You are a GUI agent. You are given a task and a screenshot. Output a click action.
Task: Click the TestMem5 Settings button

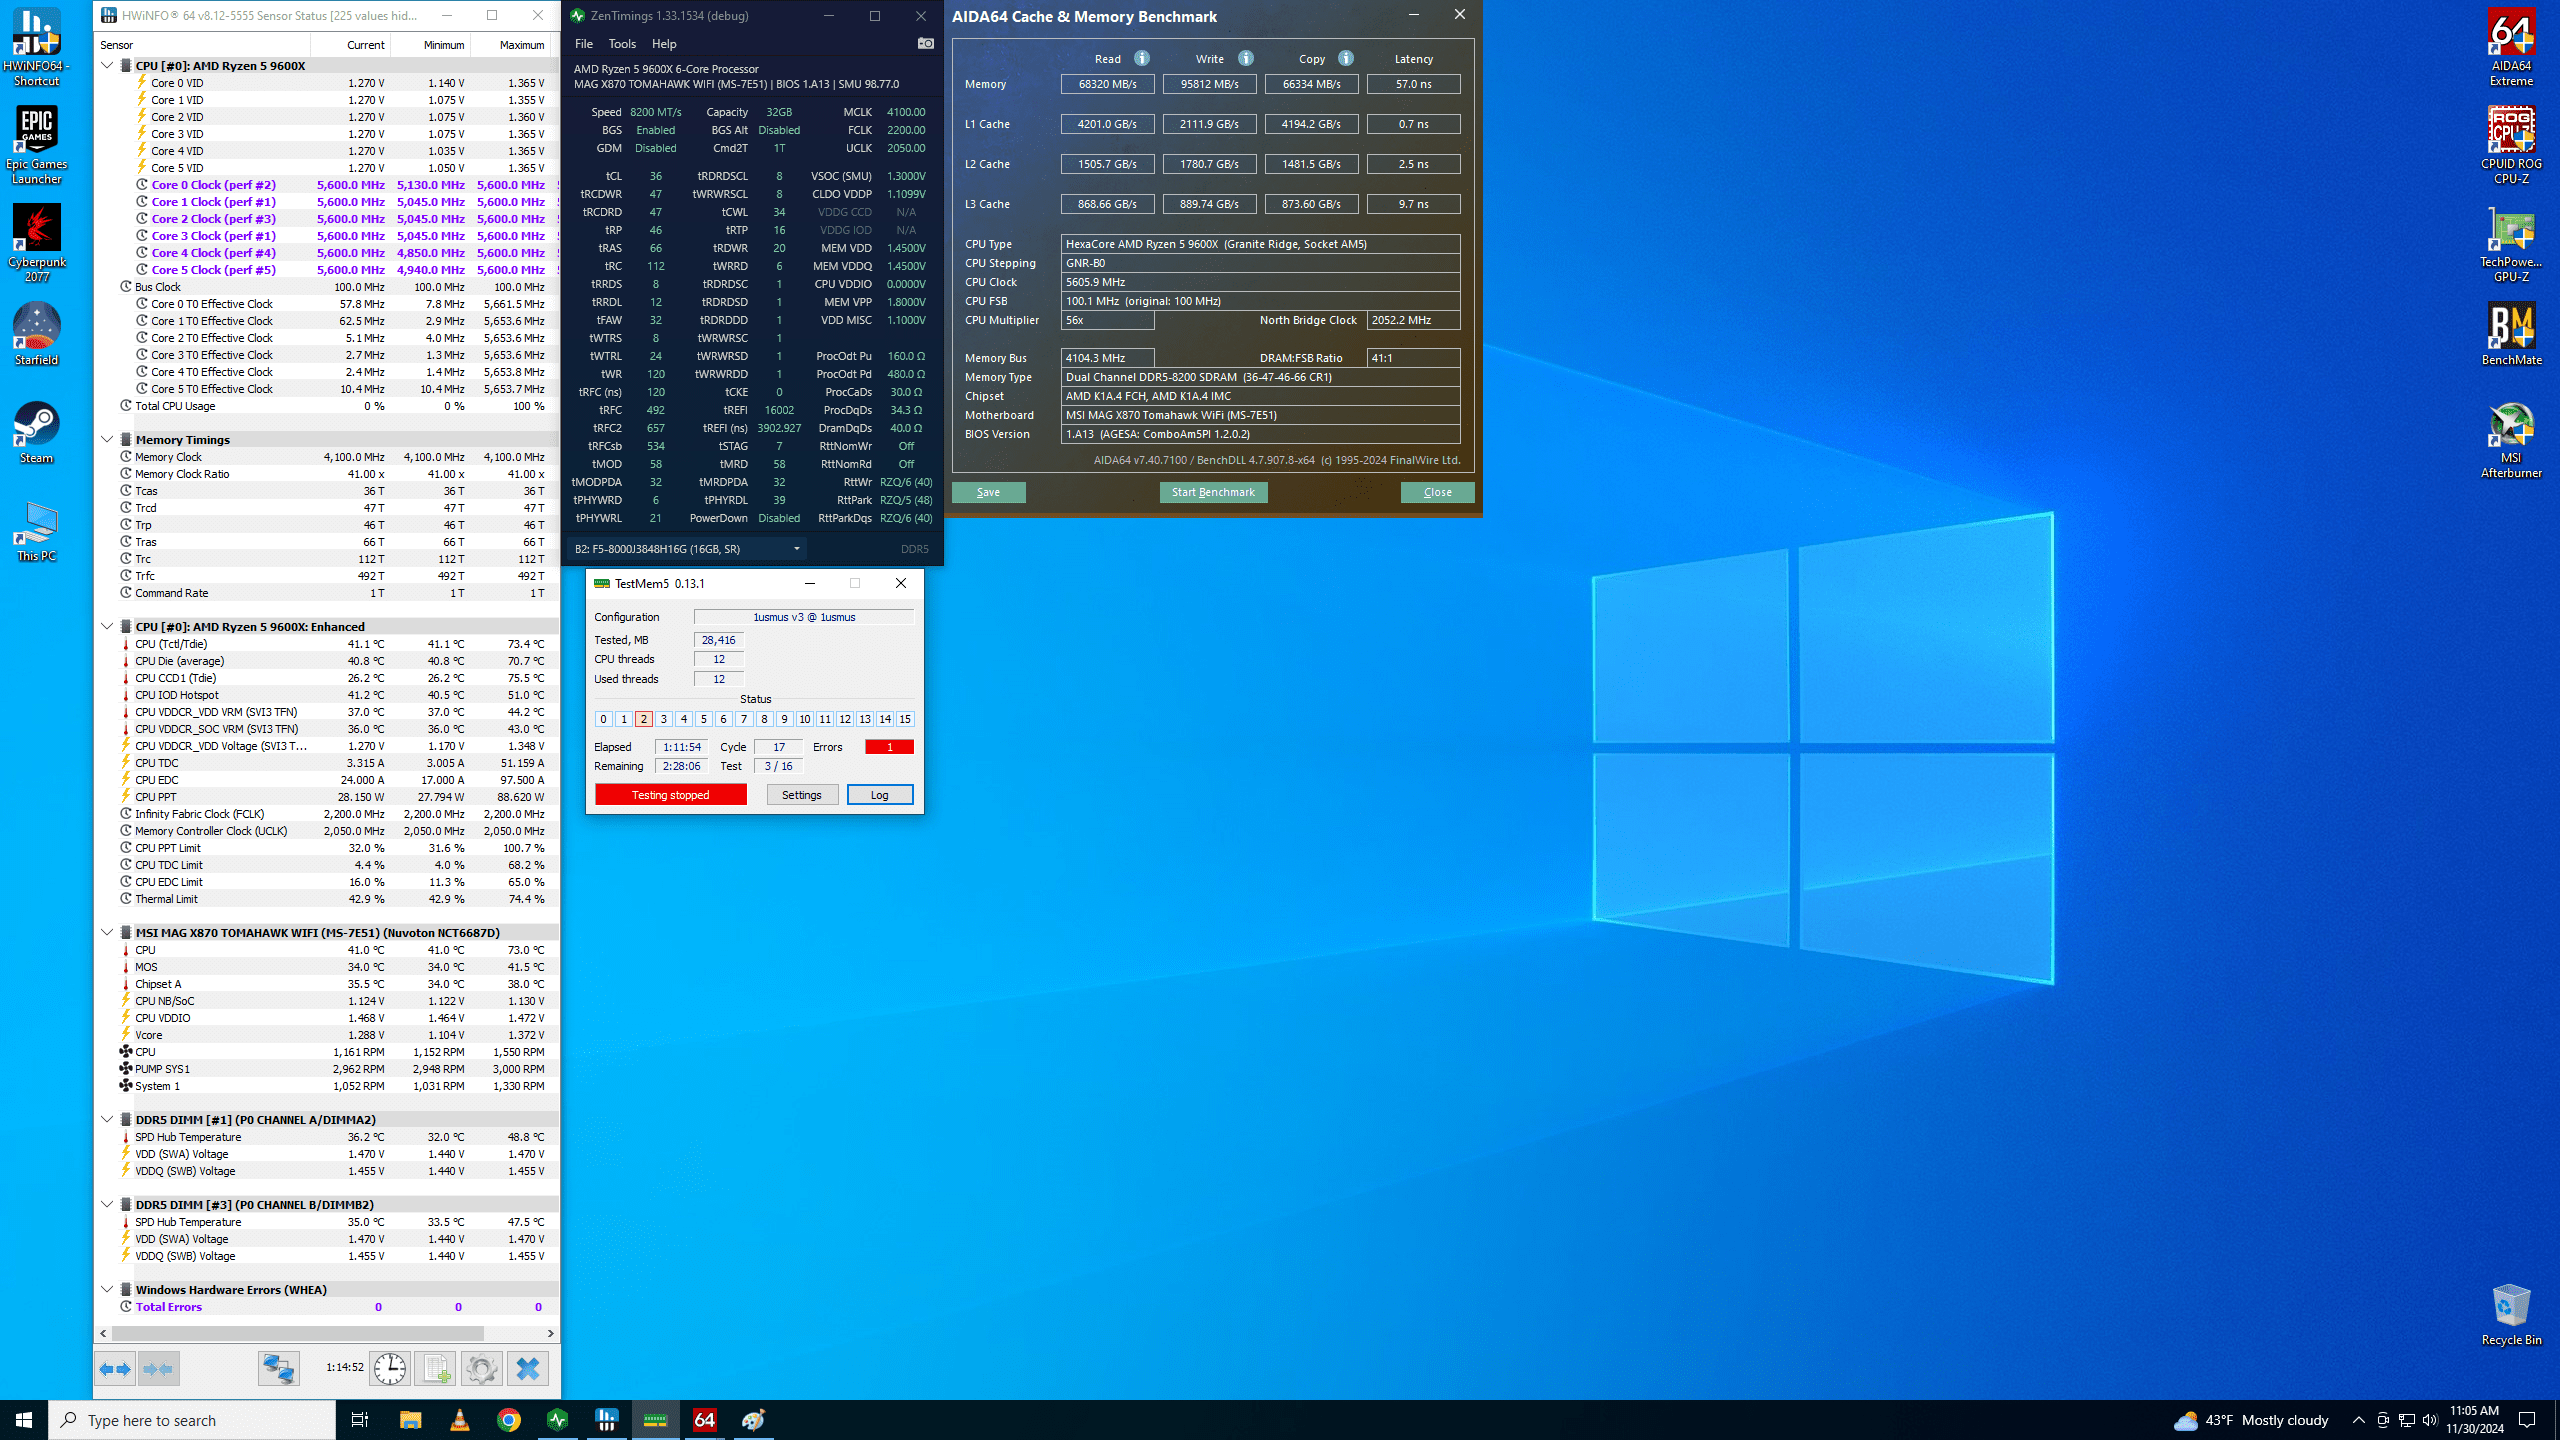pos(801,795)
